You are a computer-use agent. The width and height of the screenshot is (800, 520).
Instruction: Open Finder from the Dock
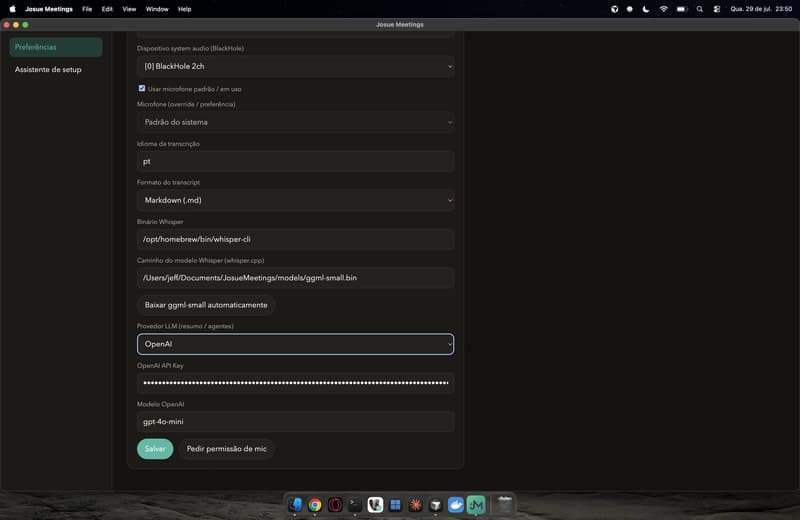pyautogui.click(x=295, y=505)
